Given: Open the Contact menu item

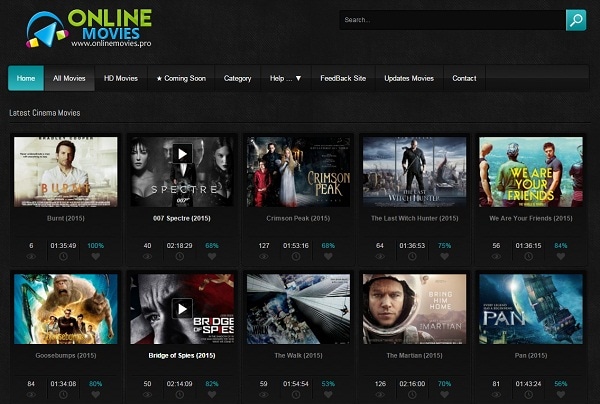Looking at the screenshot, I should pyautogui.click(x=465, y=78).
